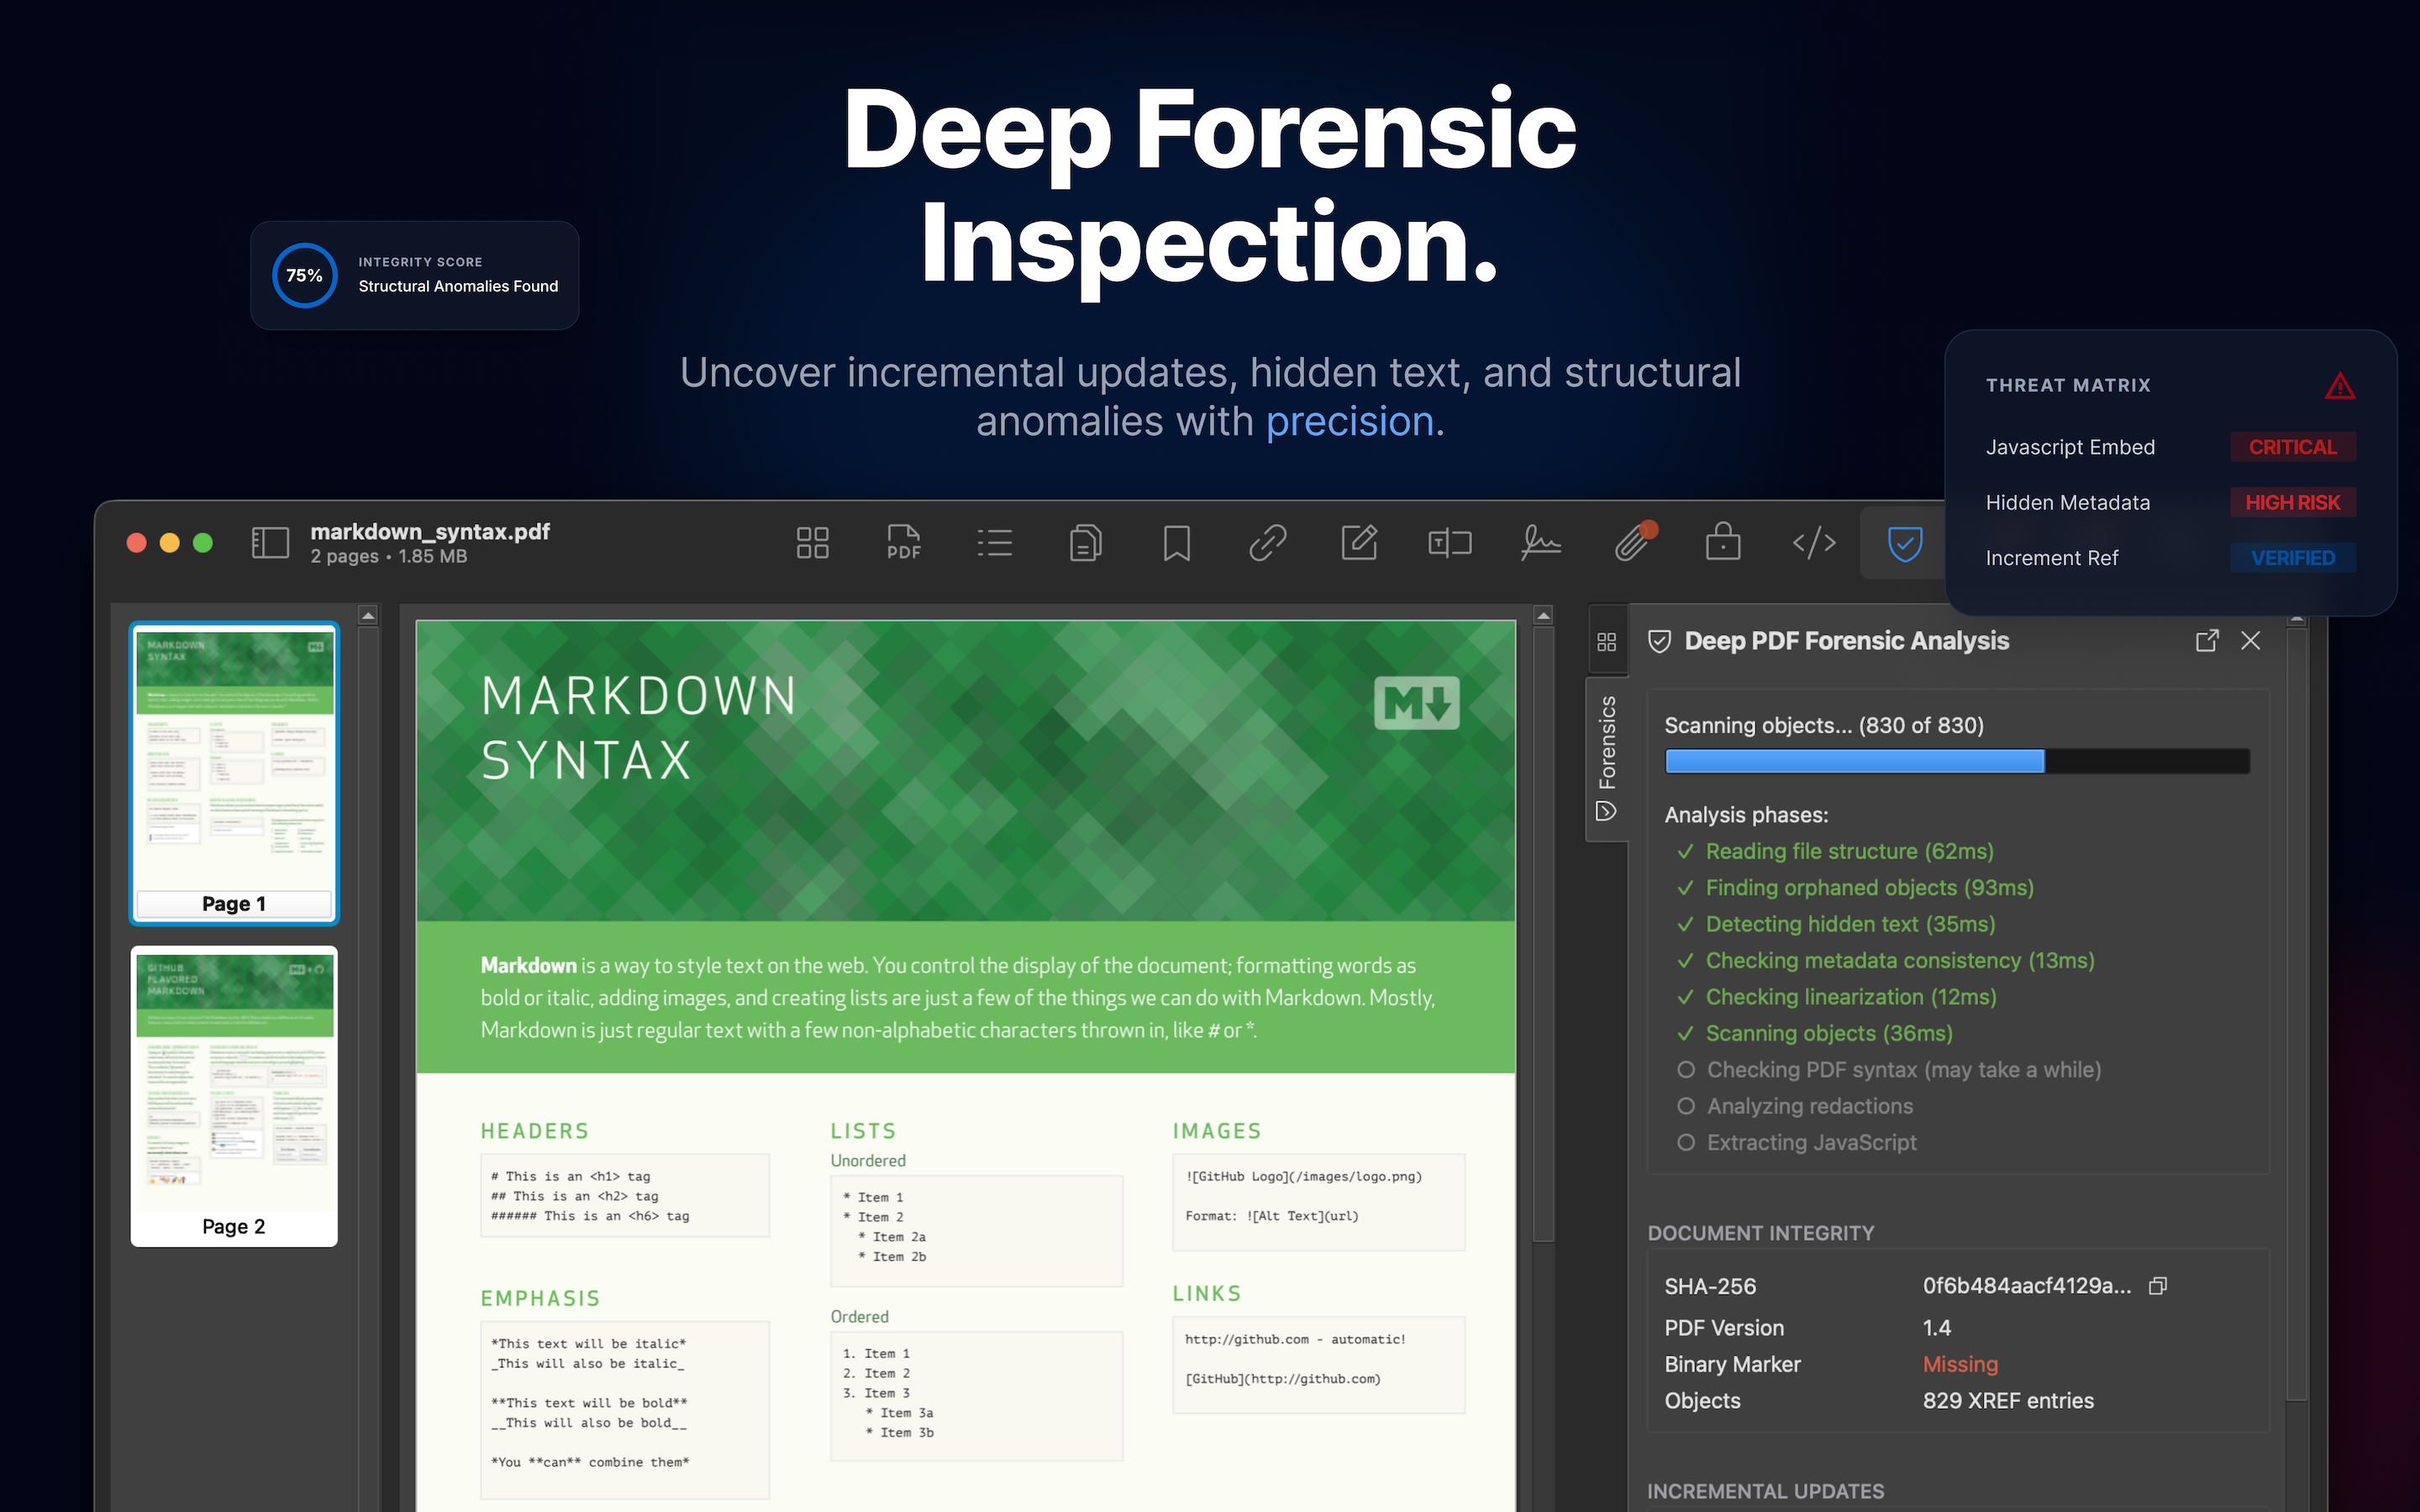2420x1512 pixels.
Task: Click the PDF Version '1.4' value
Action: pos(1936,1328)
